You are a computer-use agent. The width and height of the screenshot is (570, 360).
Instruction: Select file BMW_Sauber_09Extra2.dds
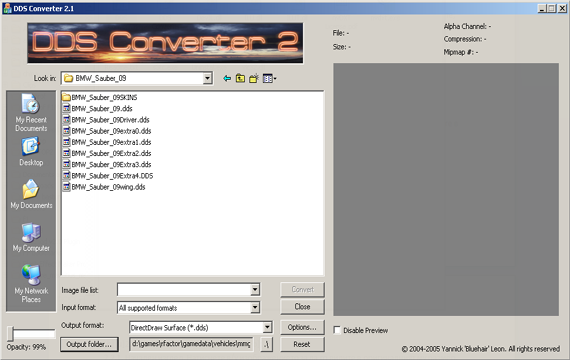[107, 153]
